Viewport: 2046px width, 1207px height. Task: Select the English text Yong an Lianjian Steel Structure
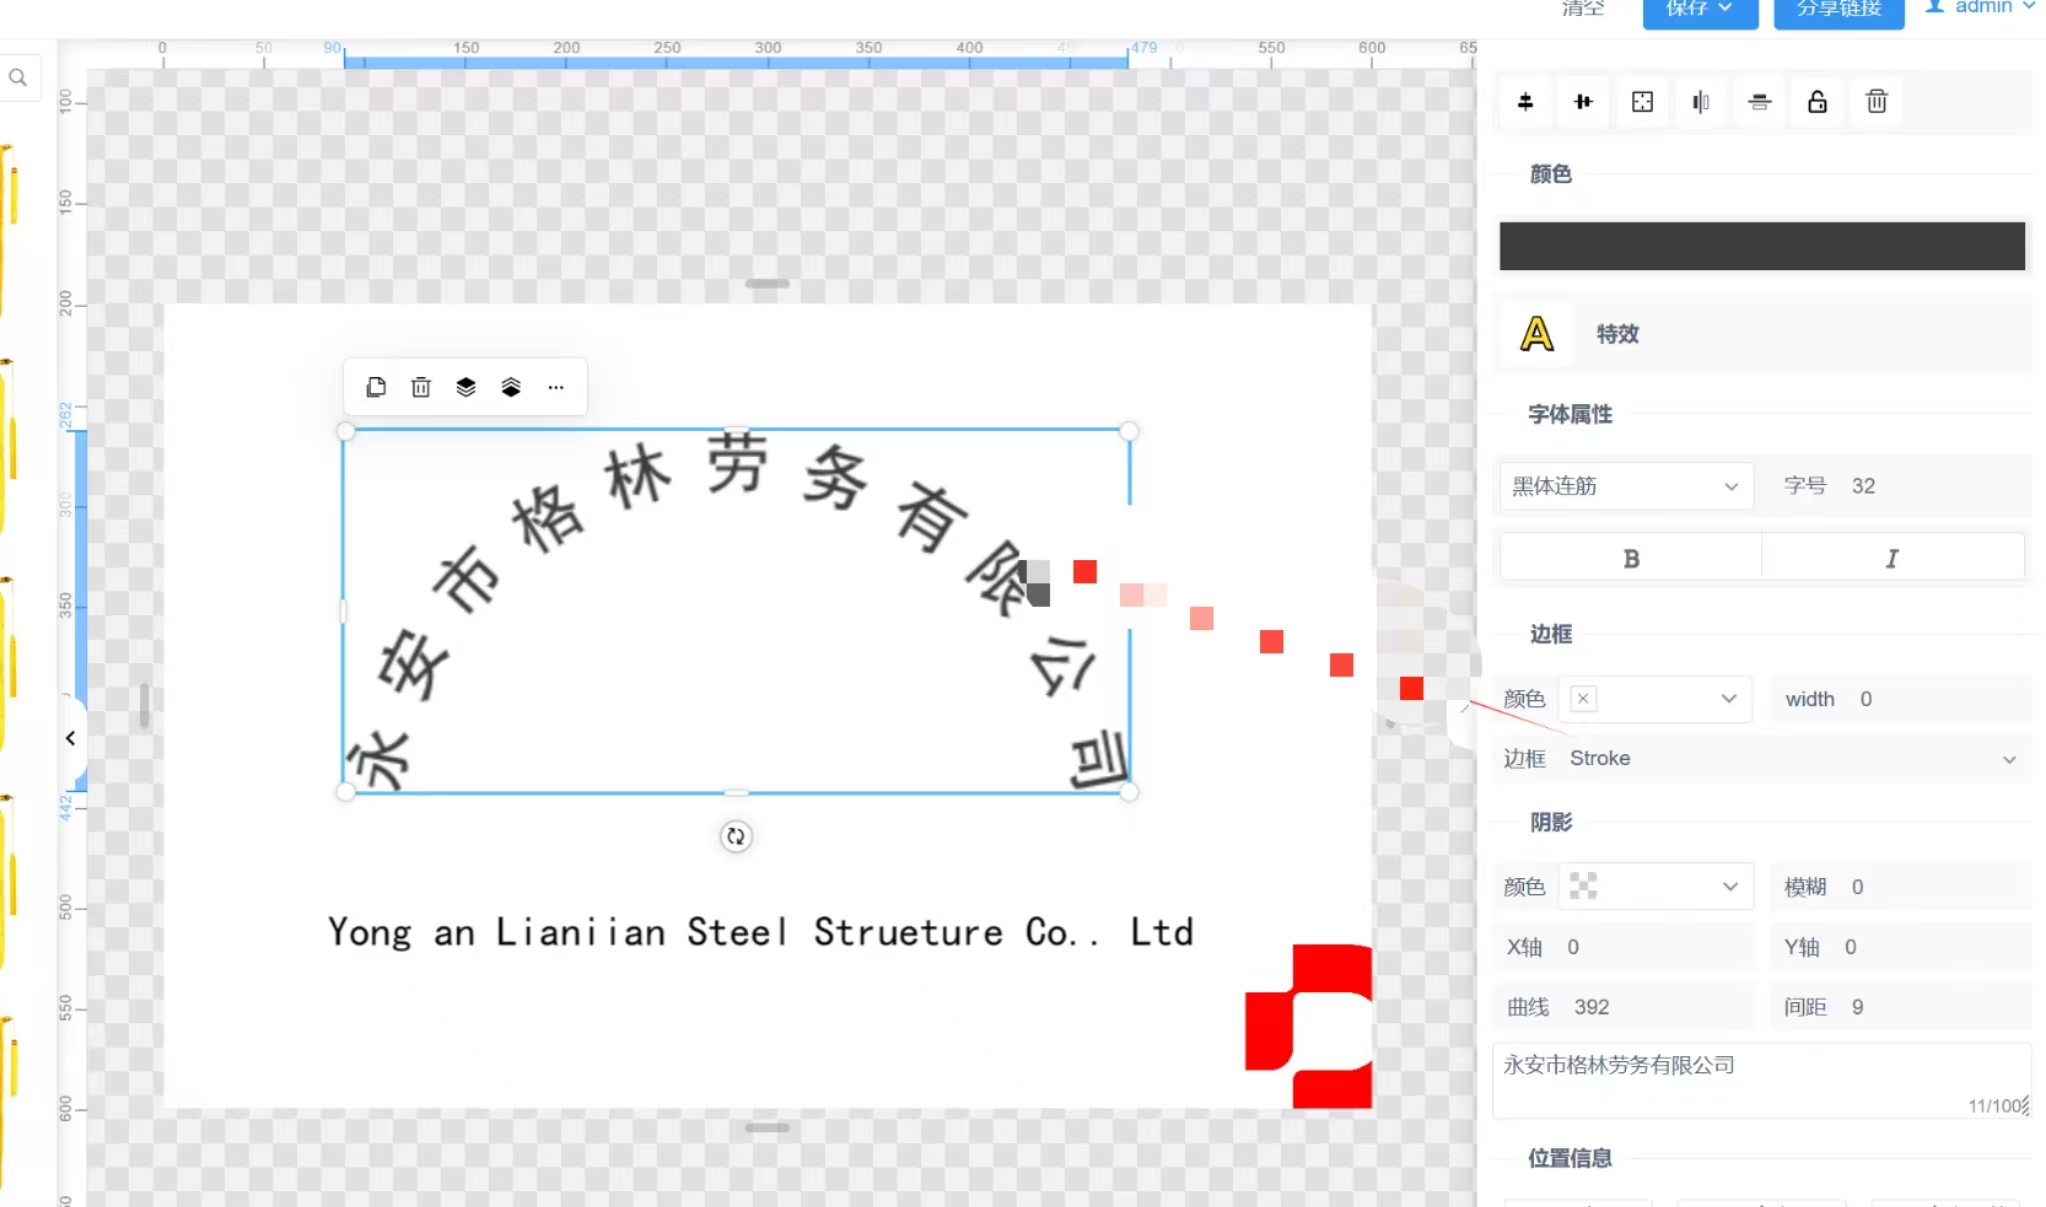click(x=760, y=932)
